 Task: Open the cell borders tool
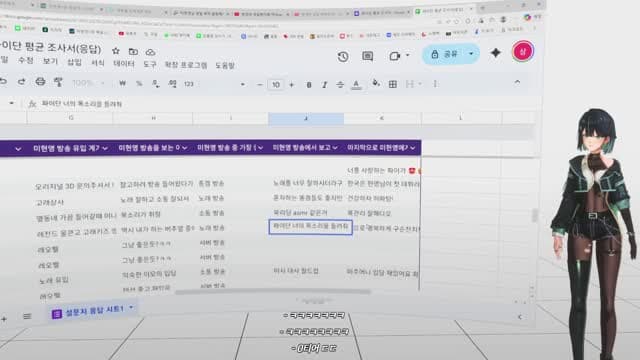[393, 84]
